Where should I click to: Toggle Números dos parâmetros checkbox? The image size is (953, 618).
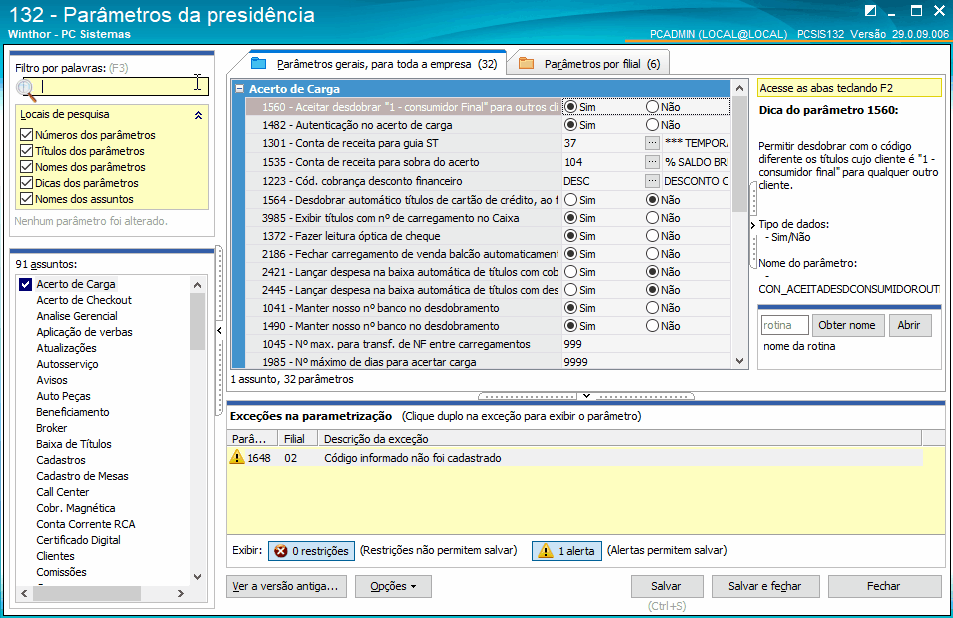tap(26, 135)
